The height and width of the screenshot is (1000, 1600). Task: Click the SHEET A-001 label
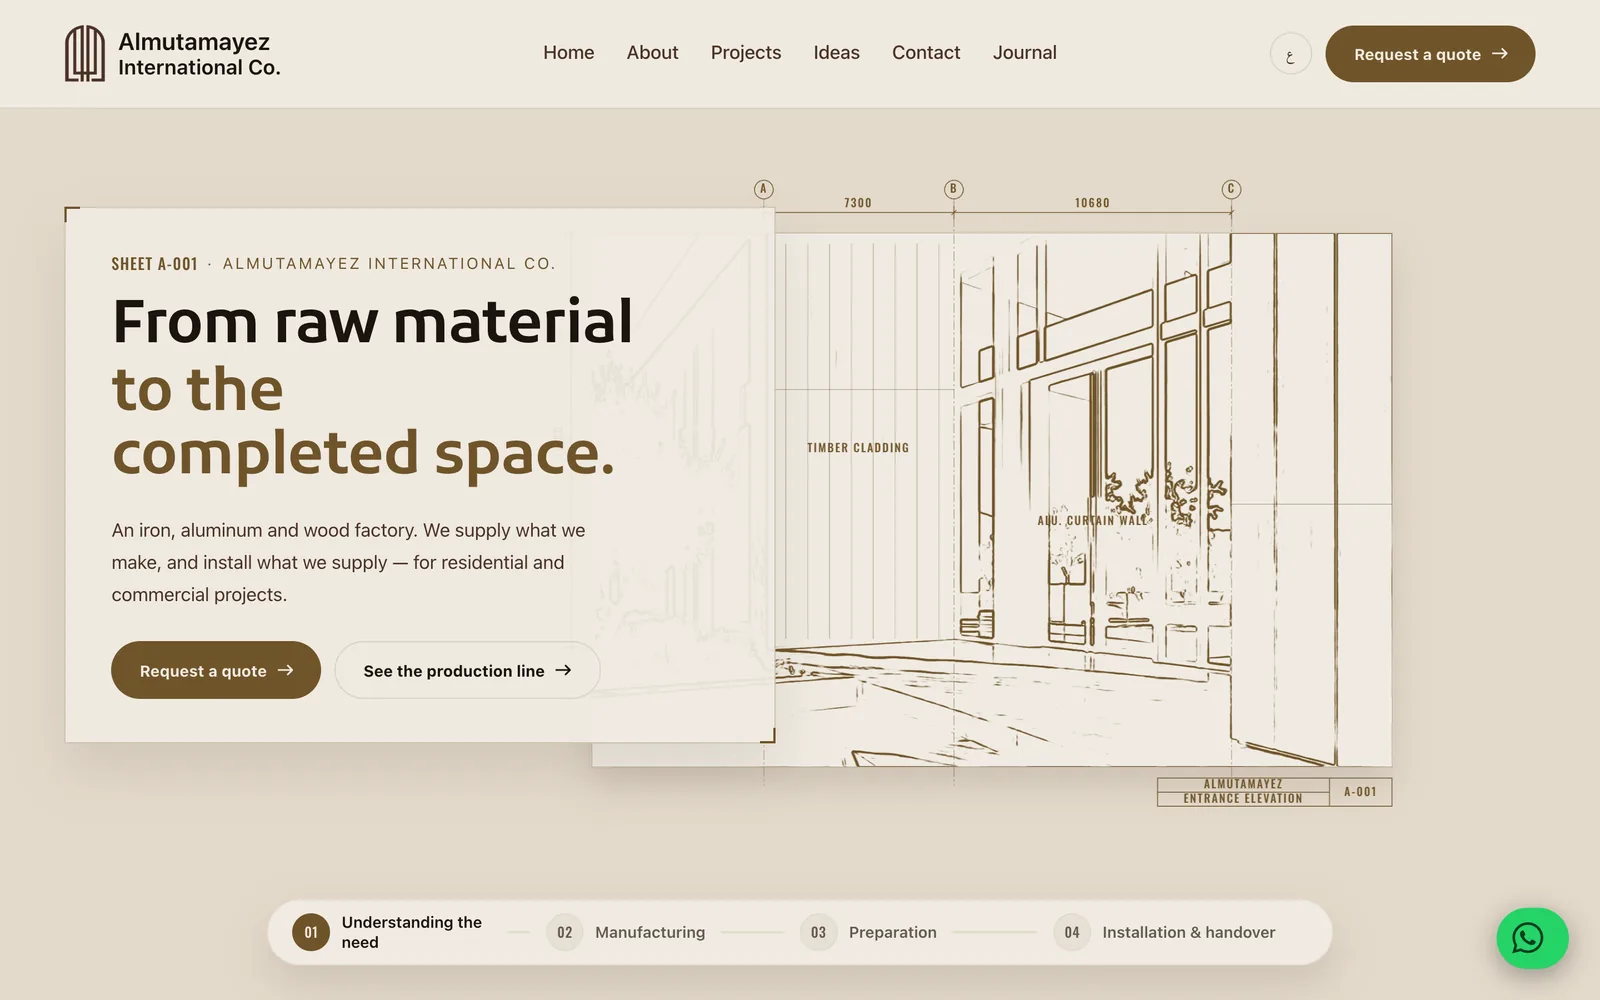(155, 264)
